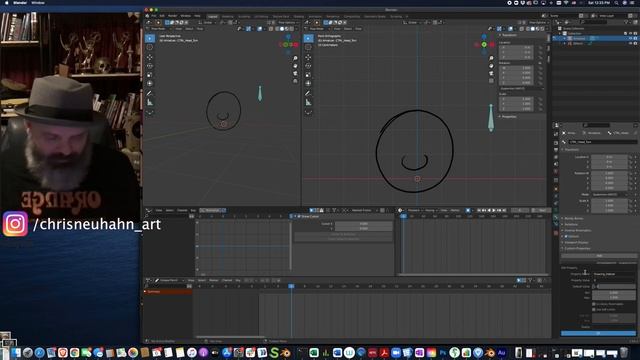Select the Rotate tool in left viewport
The height and width of the screenshot is (360, 640).
[150, 66]
